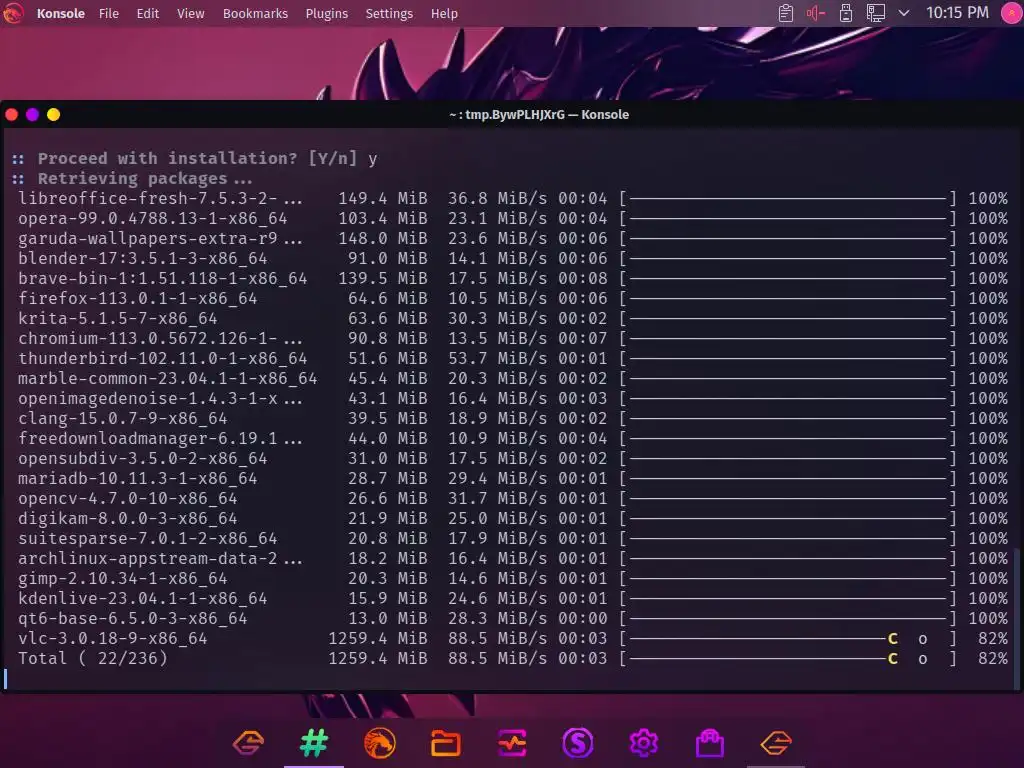Viewport: 1024px width, 768px height.
Task: Launch the orange dragon browser dock icon
Action: click(380, 743)
